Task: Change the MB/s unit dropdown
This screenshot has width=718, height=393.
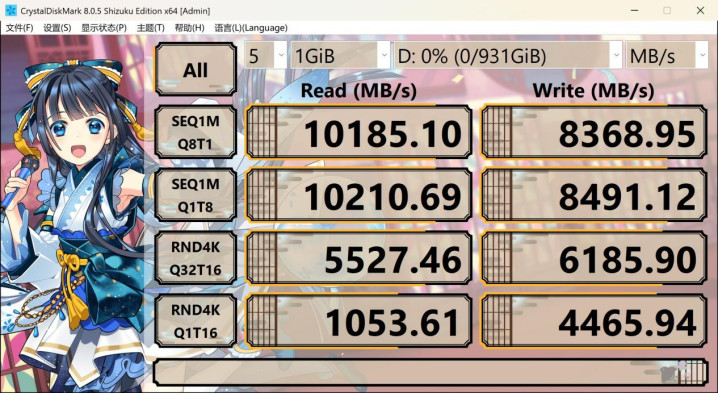Action: pyautogui.click(x=667, y=55)
